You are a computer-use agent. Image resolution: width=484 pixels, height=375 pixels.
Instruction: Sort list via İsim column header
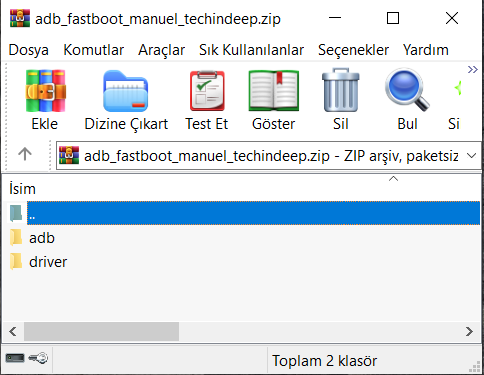(x=22, y=189)
